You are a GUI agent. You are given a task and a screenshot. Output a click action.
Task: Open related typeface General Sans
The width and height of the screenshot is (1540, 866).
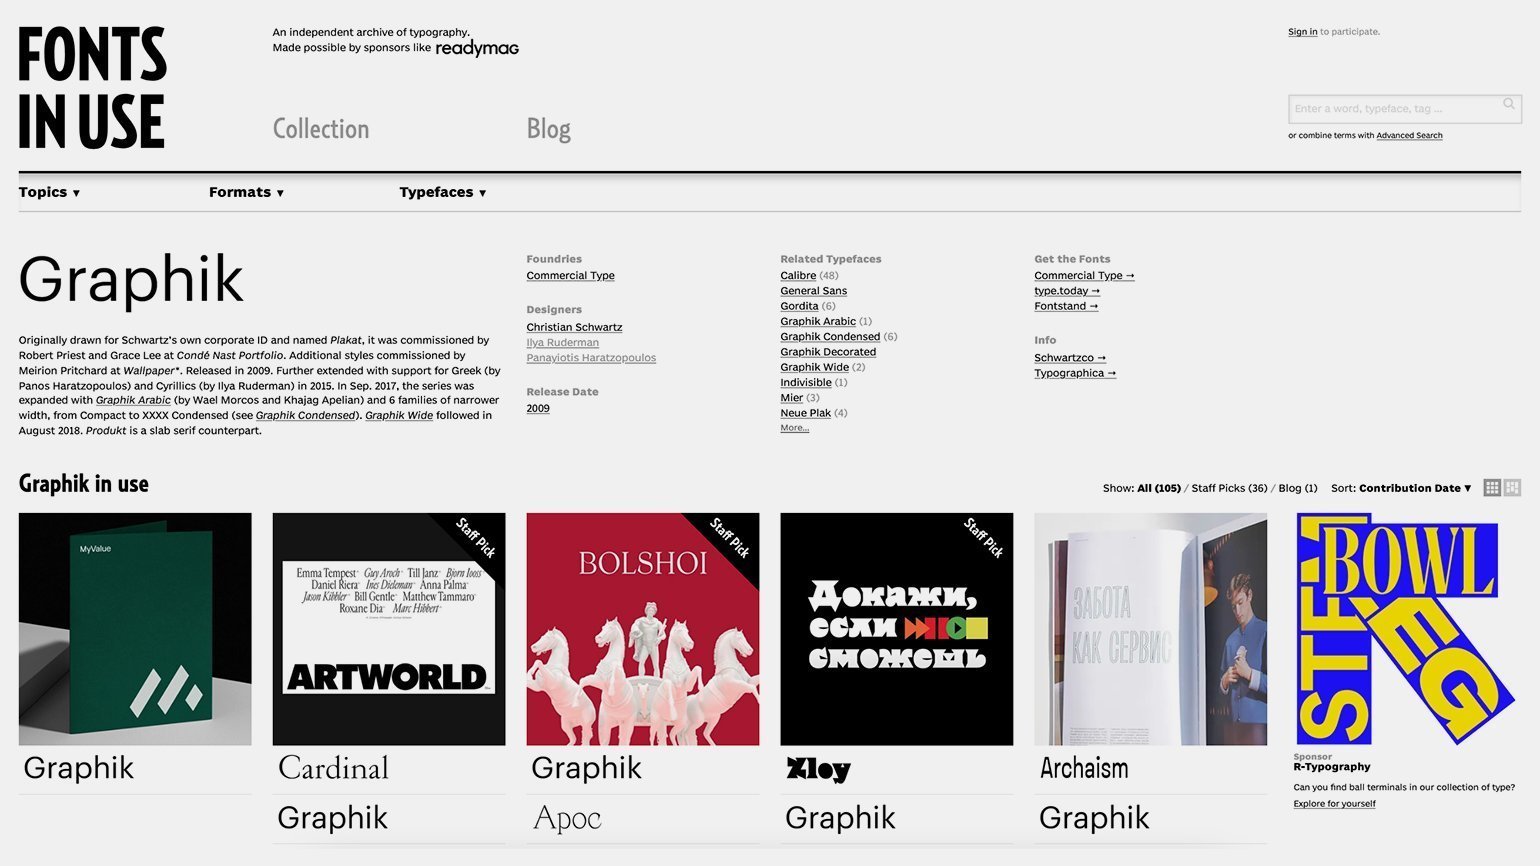(x=813, y=291)
